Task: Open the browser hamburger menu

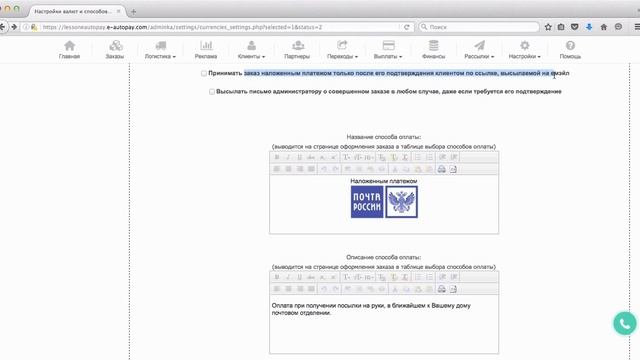Action: (637, 27)
